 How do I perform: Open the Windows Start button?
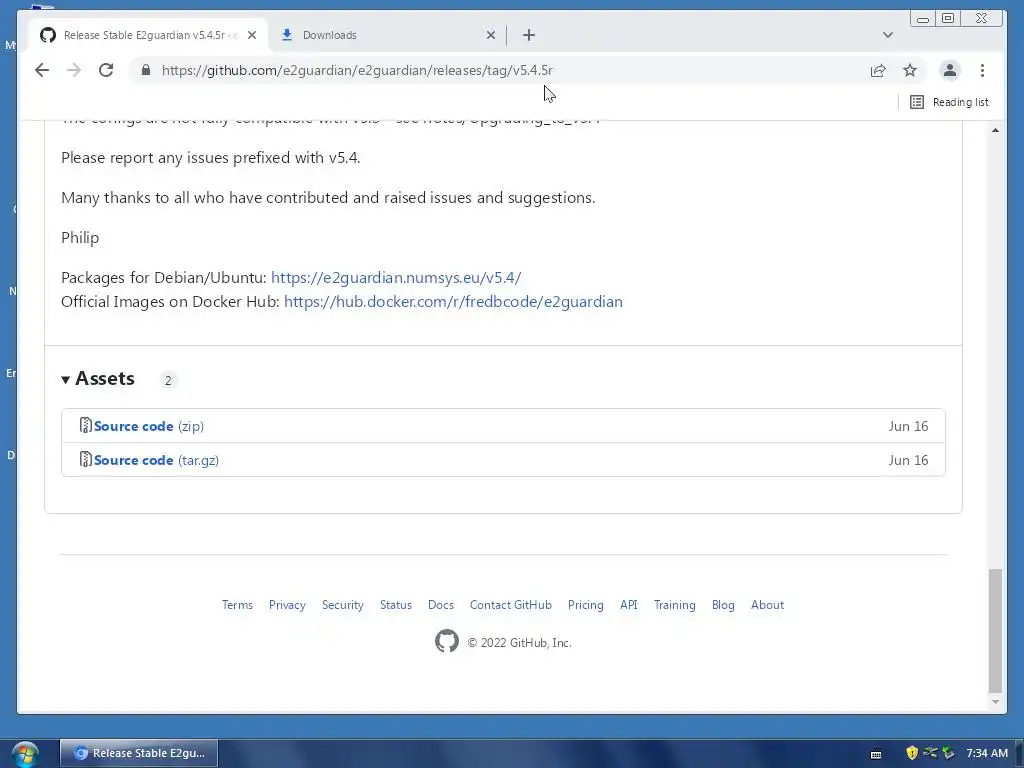coord(25,754)
